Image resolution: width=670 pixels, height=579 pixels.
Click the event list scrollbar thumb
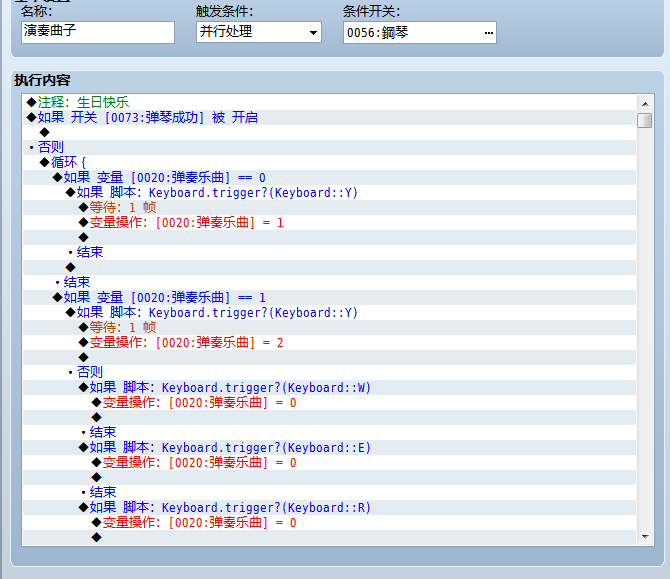click(x=644, y=120)
